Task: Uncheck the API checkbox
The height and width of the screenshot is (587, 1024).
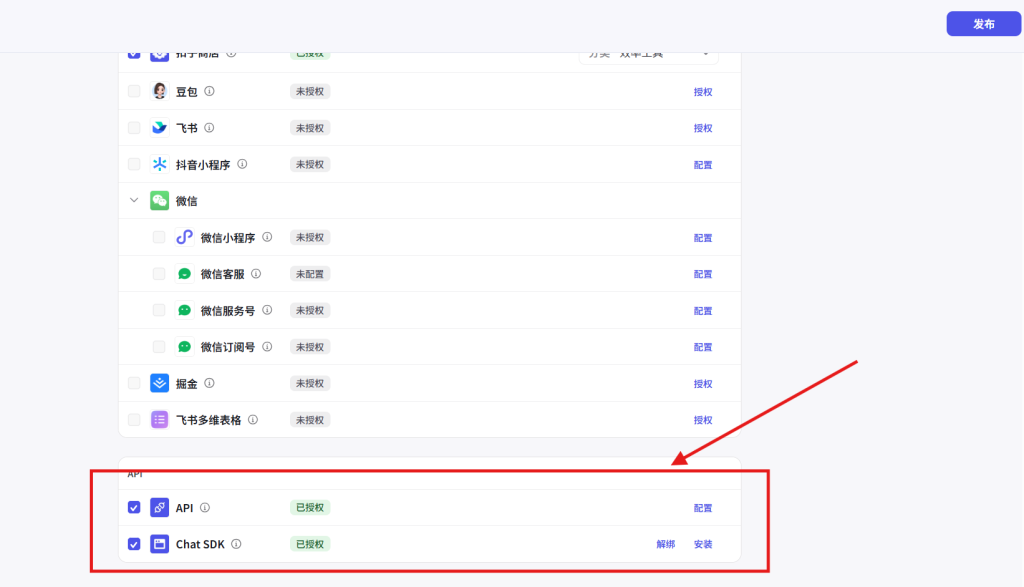Action: pos(134,507)
